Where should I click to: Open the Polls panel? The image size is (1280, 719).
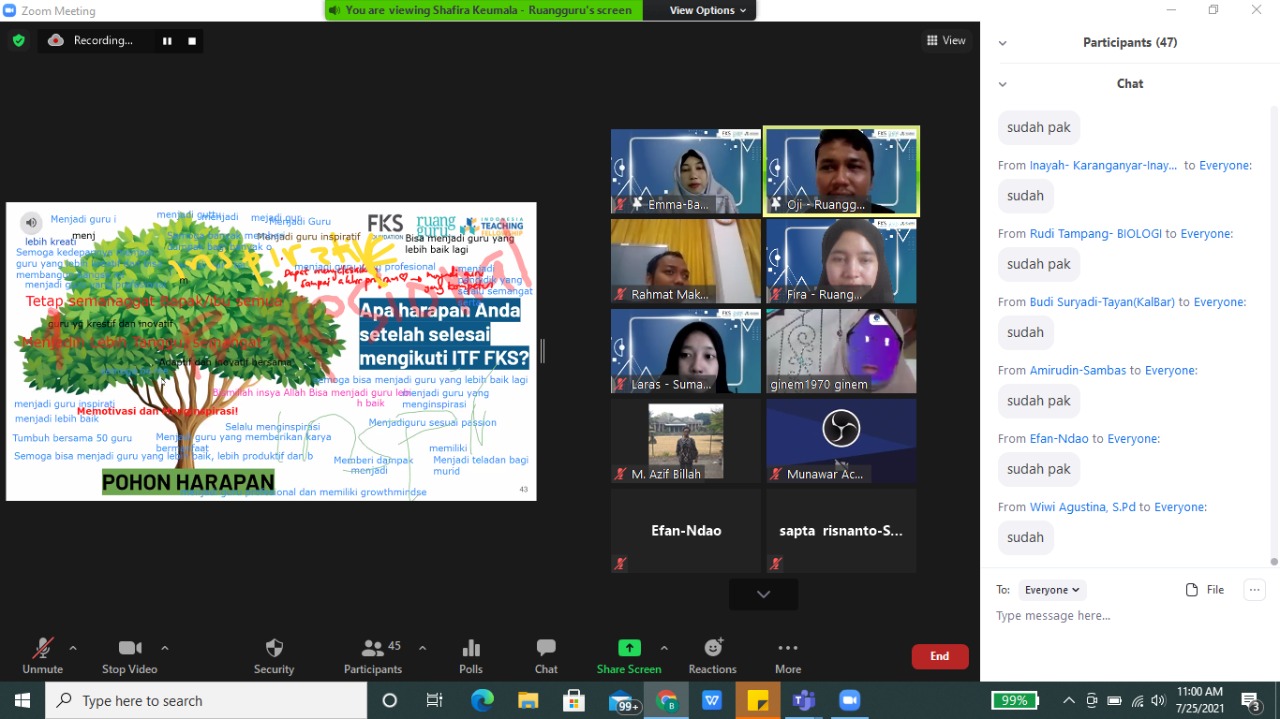coord(471,648)
